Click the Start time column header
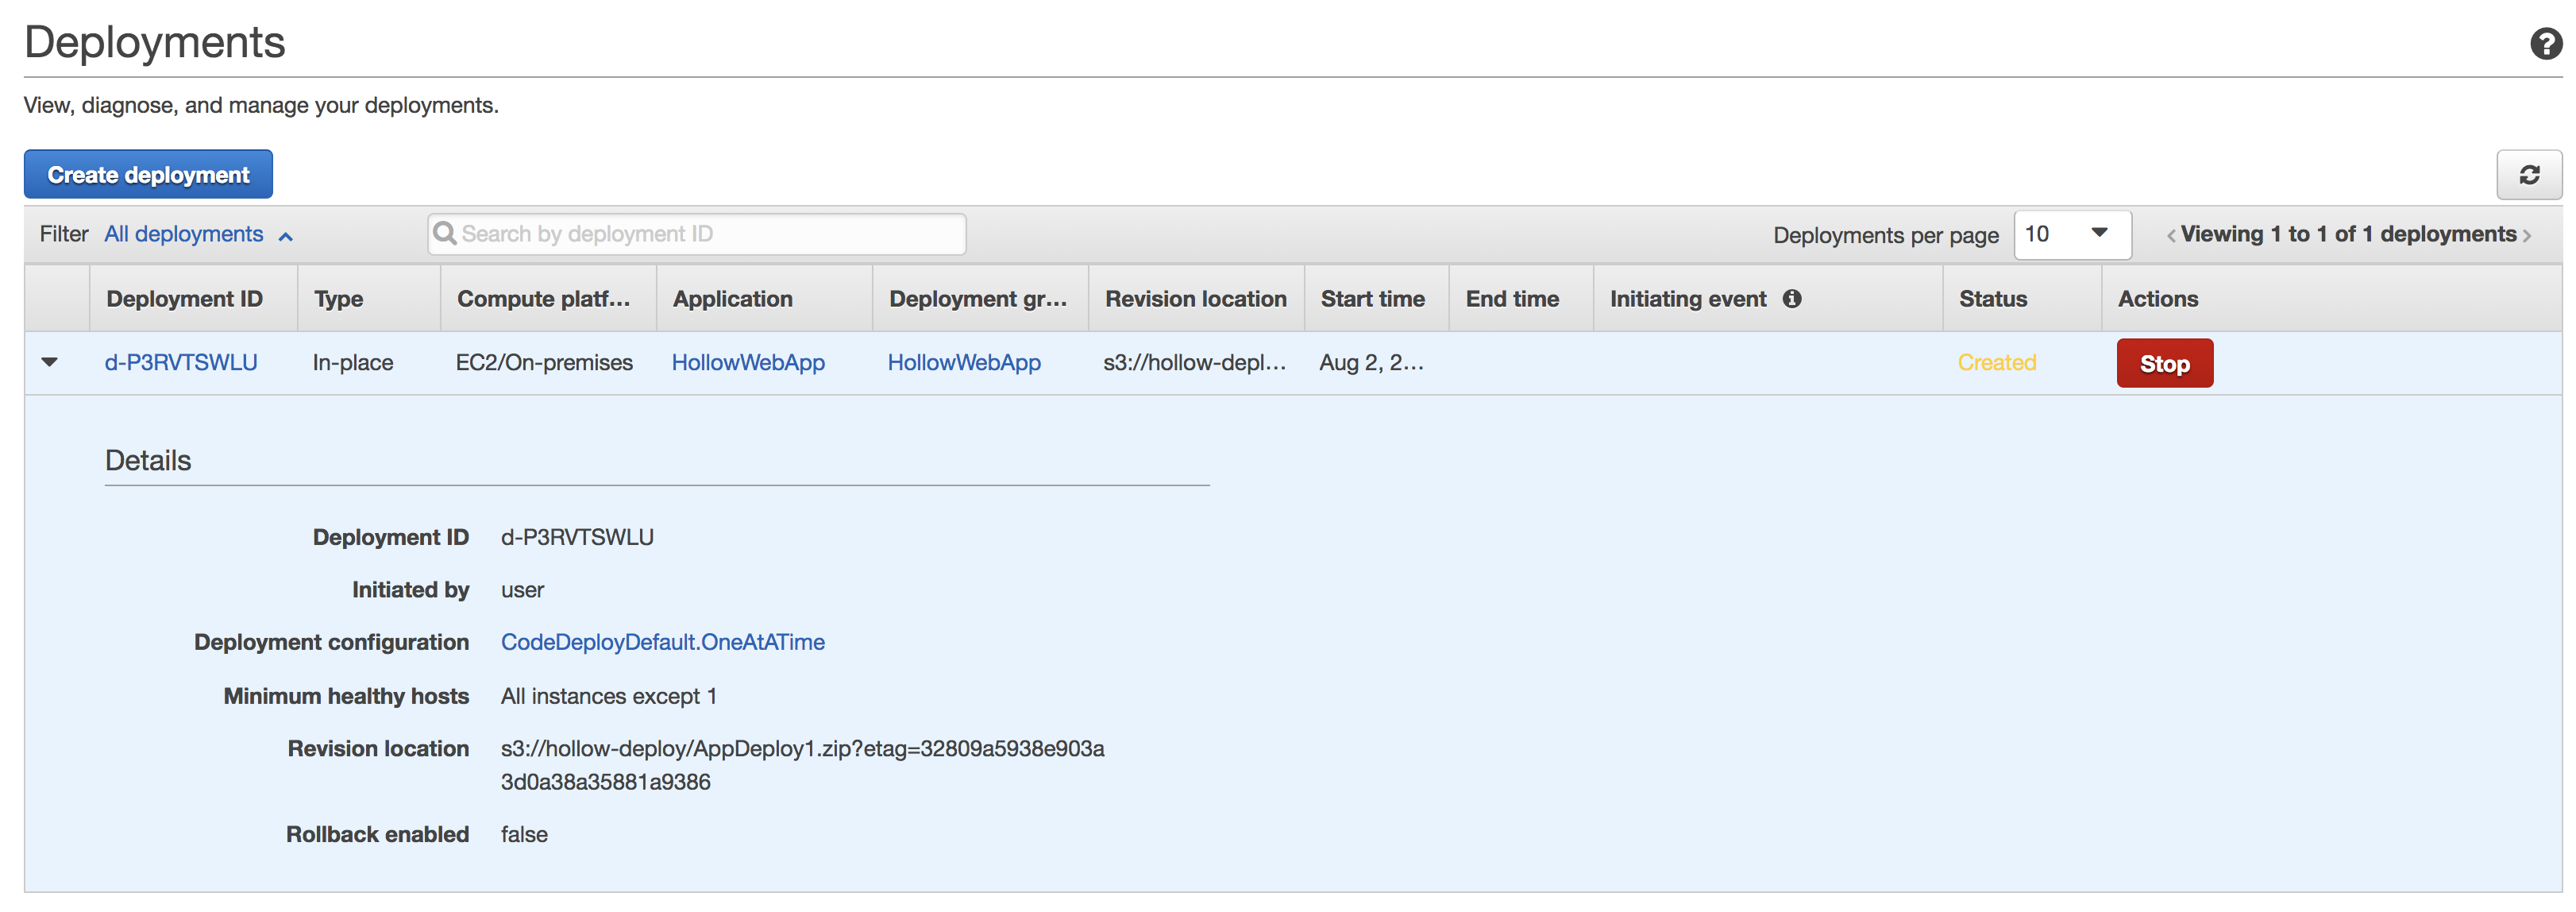Viewport: 2576px width, 912px height. click(x=1372, y=298)
